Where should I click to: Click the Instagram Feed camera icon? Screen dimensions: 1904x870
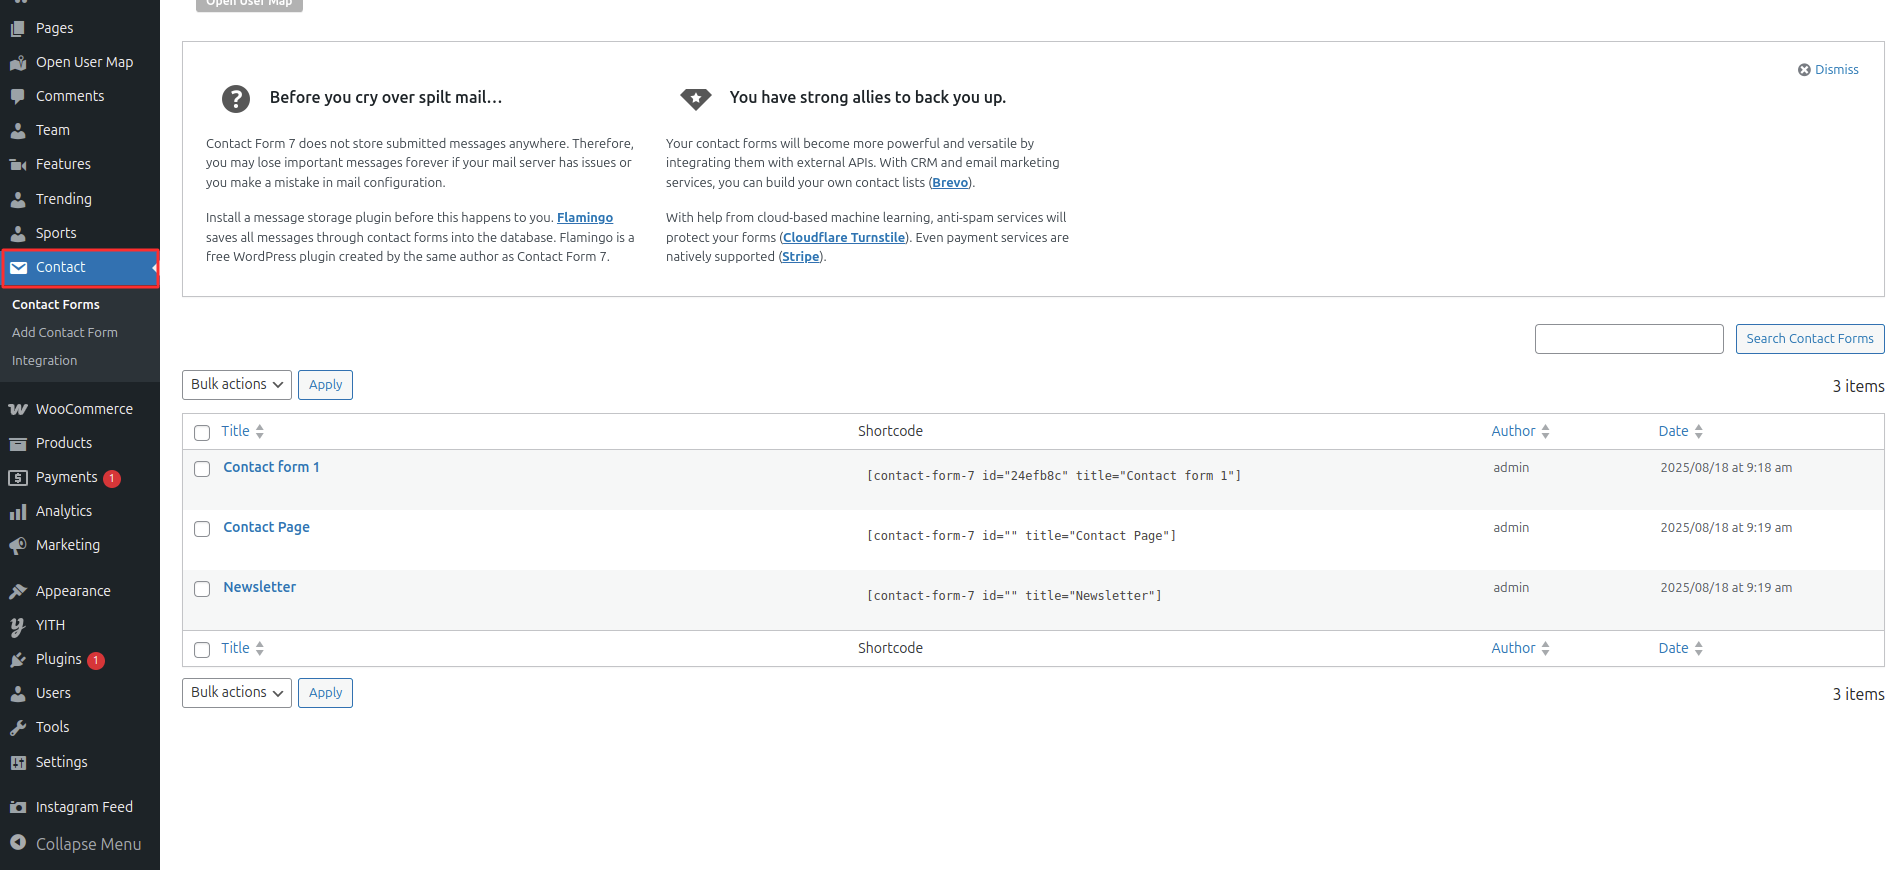pos(18,807)
